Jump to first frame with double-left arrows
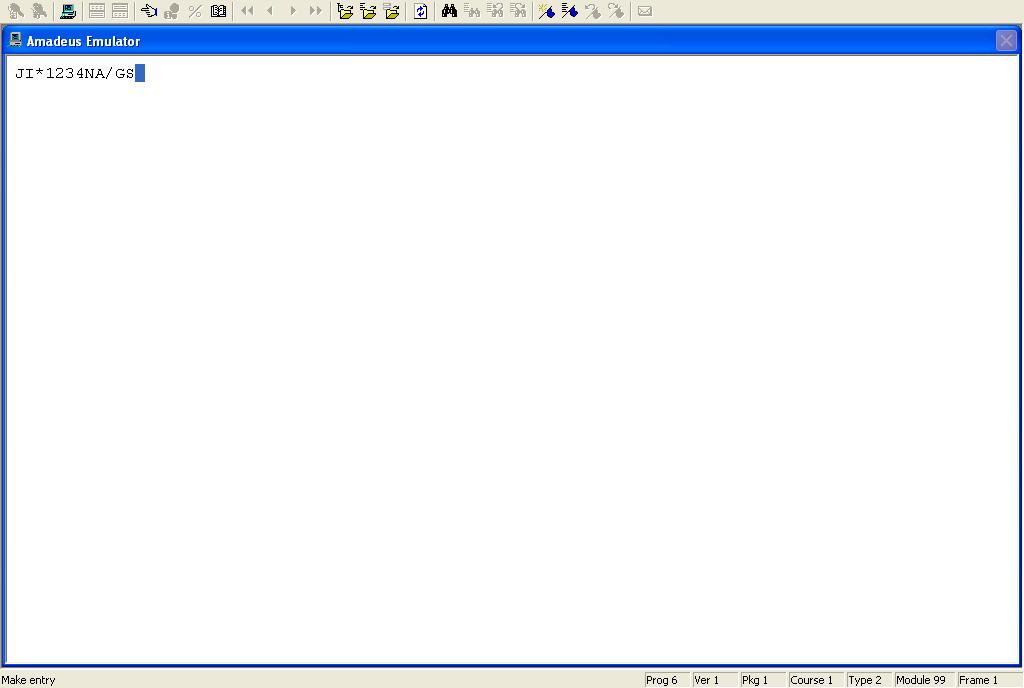Screen dimensions: 1024x688 (247, 11)
